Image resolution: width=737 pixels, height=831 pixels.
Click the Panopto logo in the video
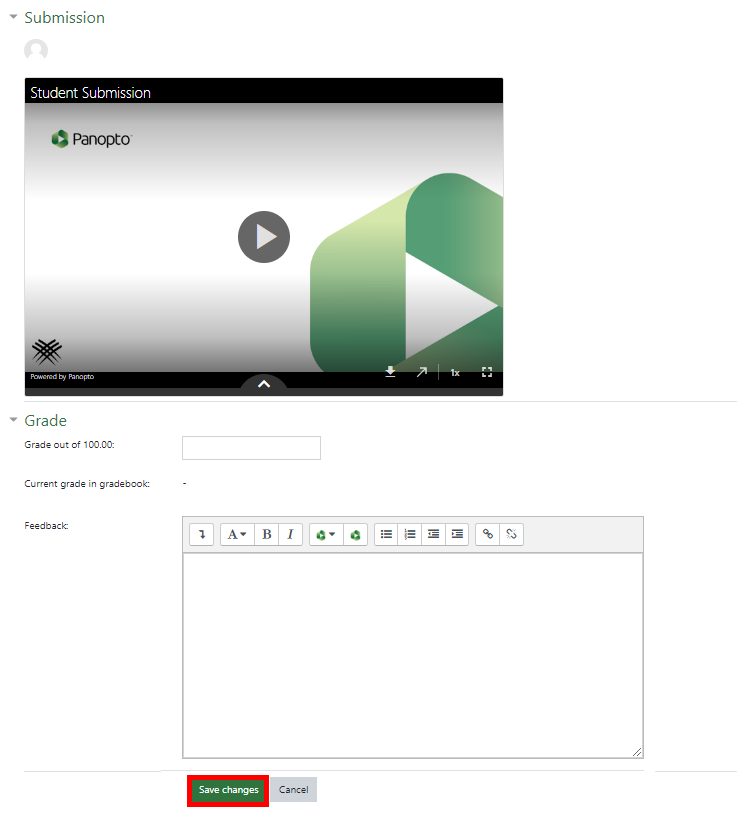[x=91, y=139]
